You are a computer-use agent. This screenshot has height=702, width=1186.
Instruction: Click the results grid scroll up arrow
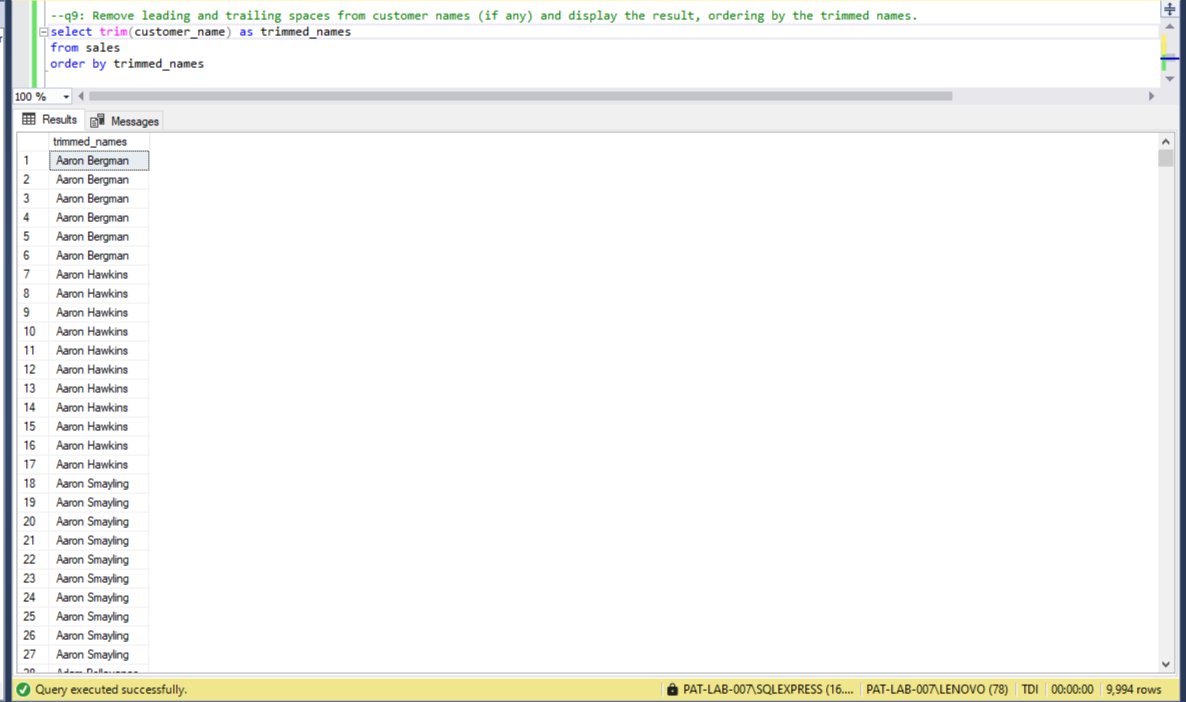[1166, 141]
